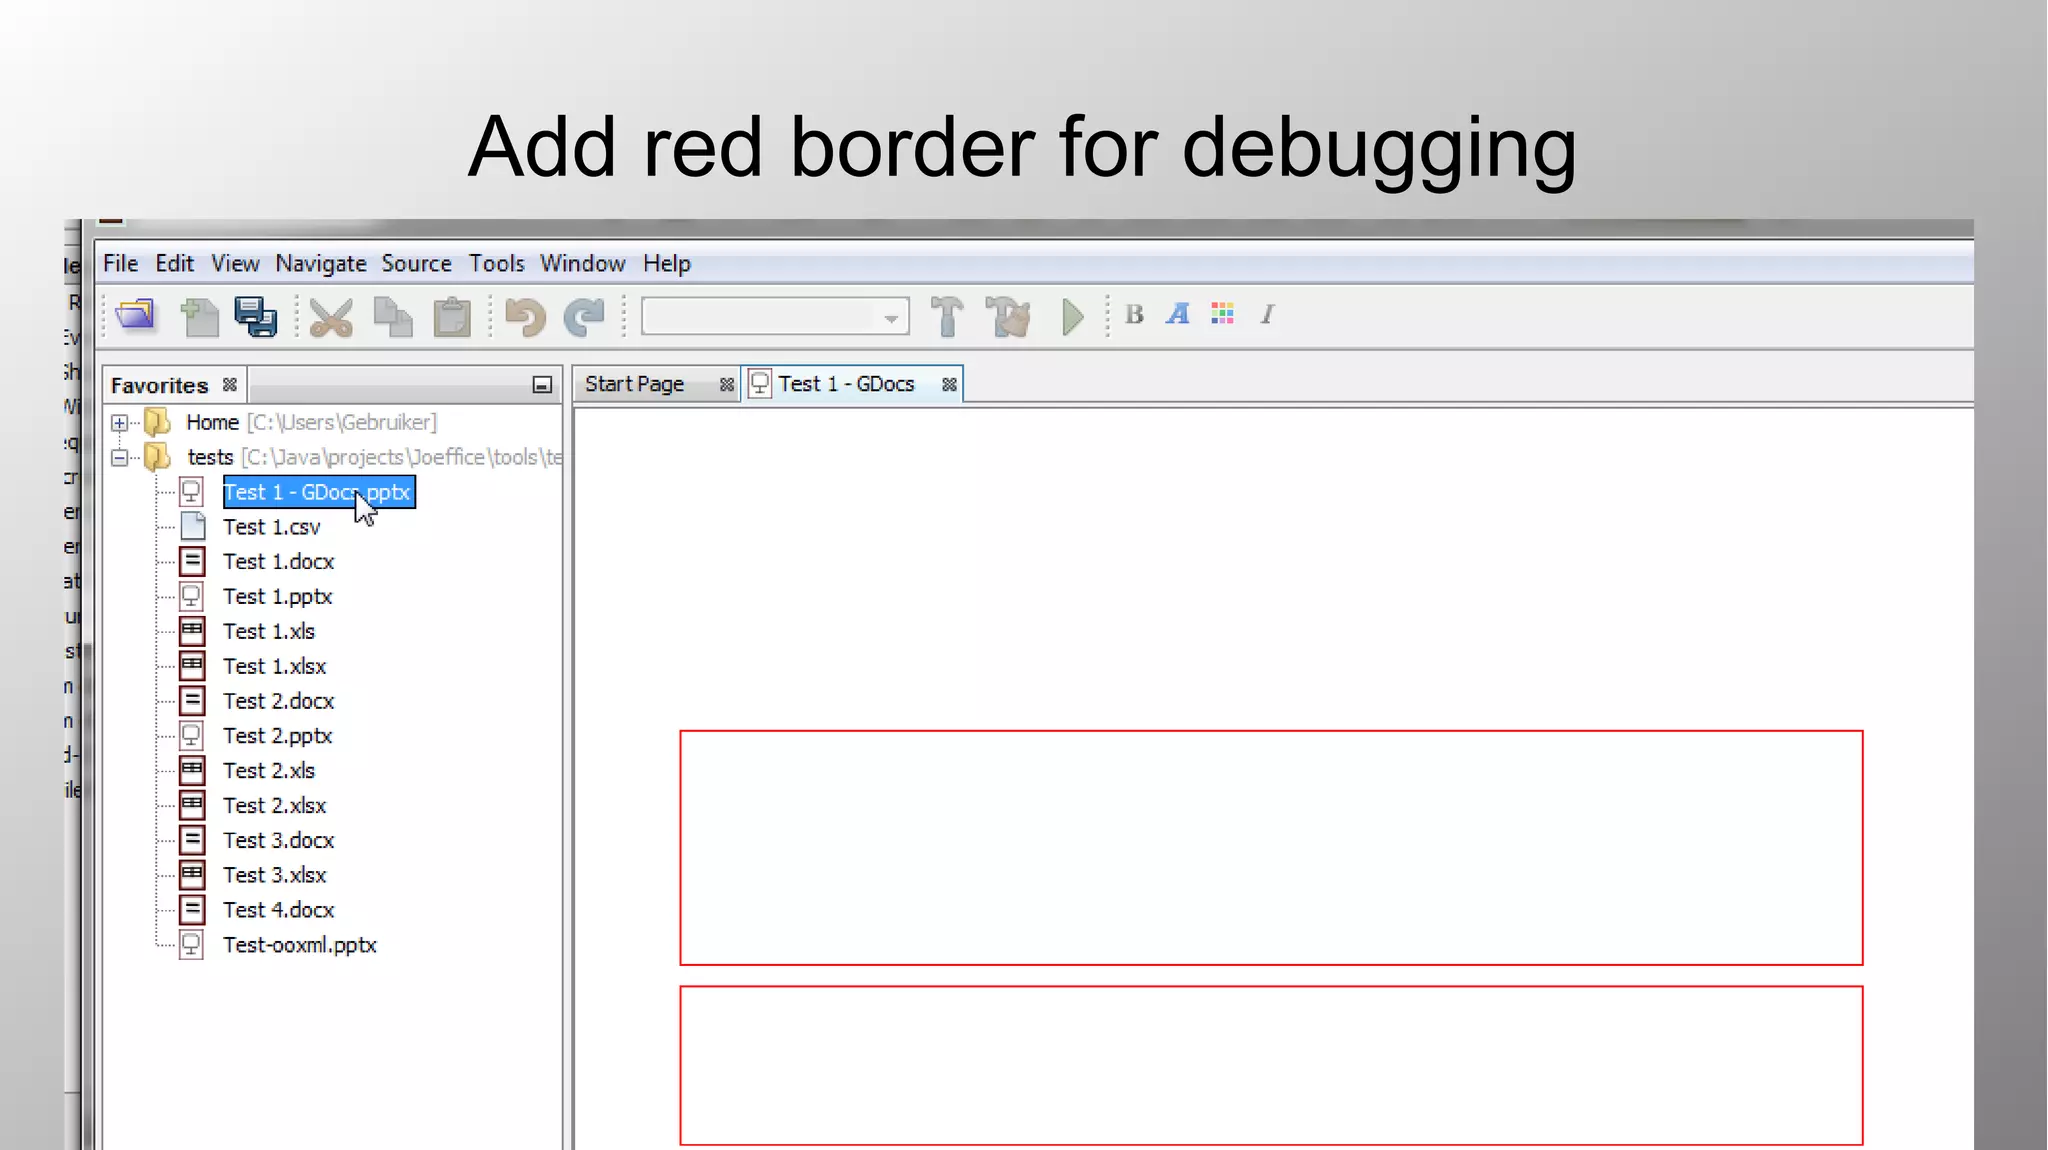Select the Test-ooxml.pptx file
This screenshot has height=1150, width=2048.
click(299, 945)
